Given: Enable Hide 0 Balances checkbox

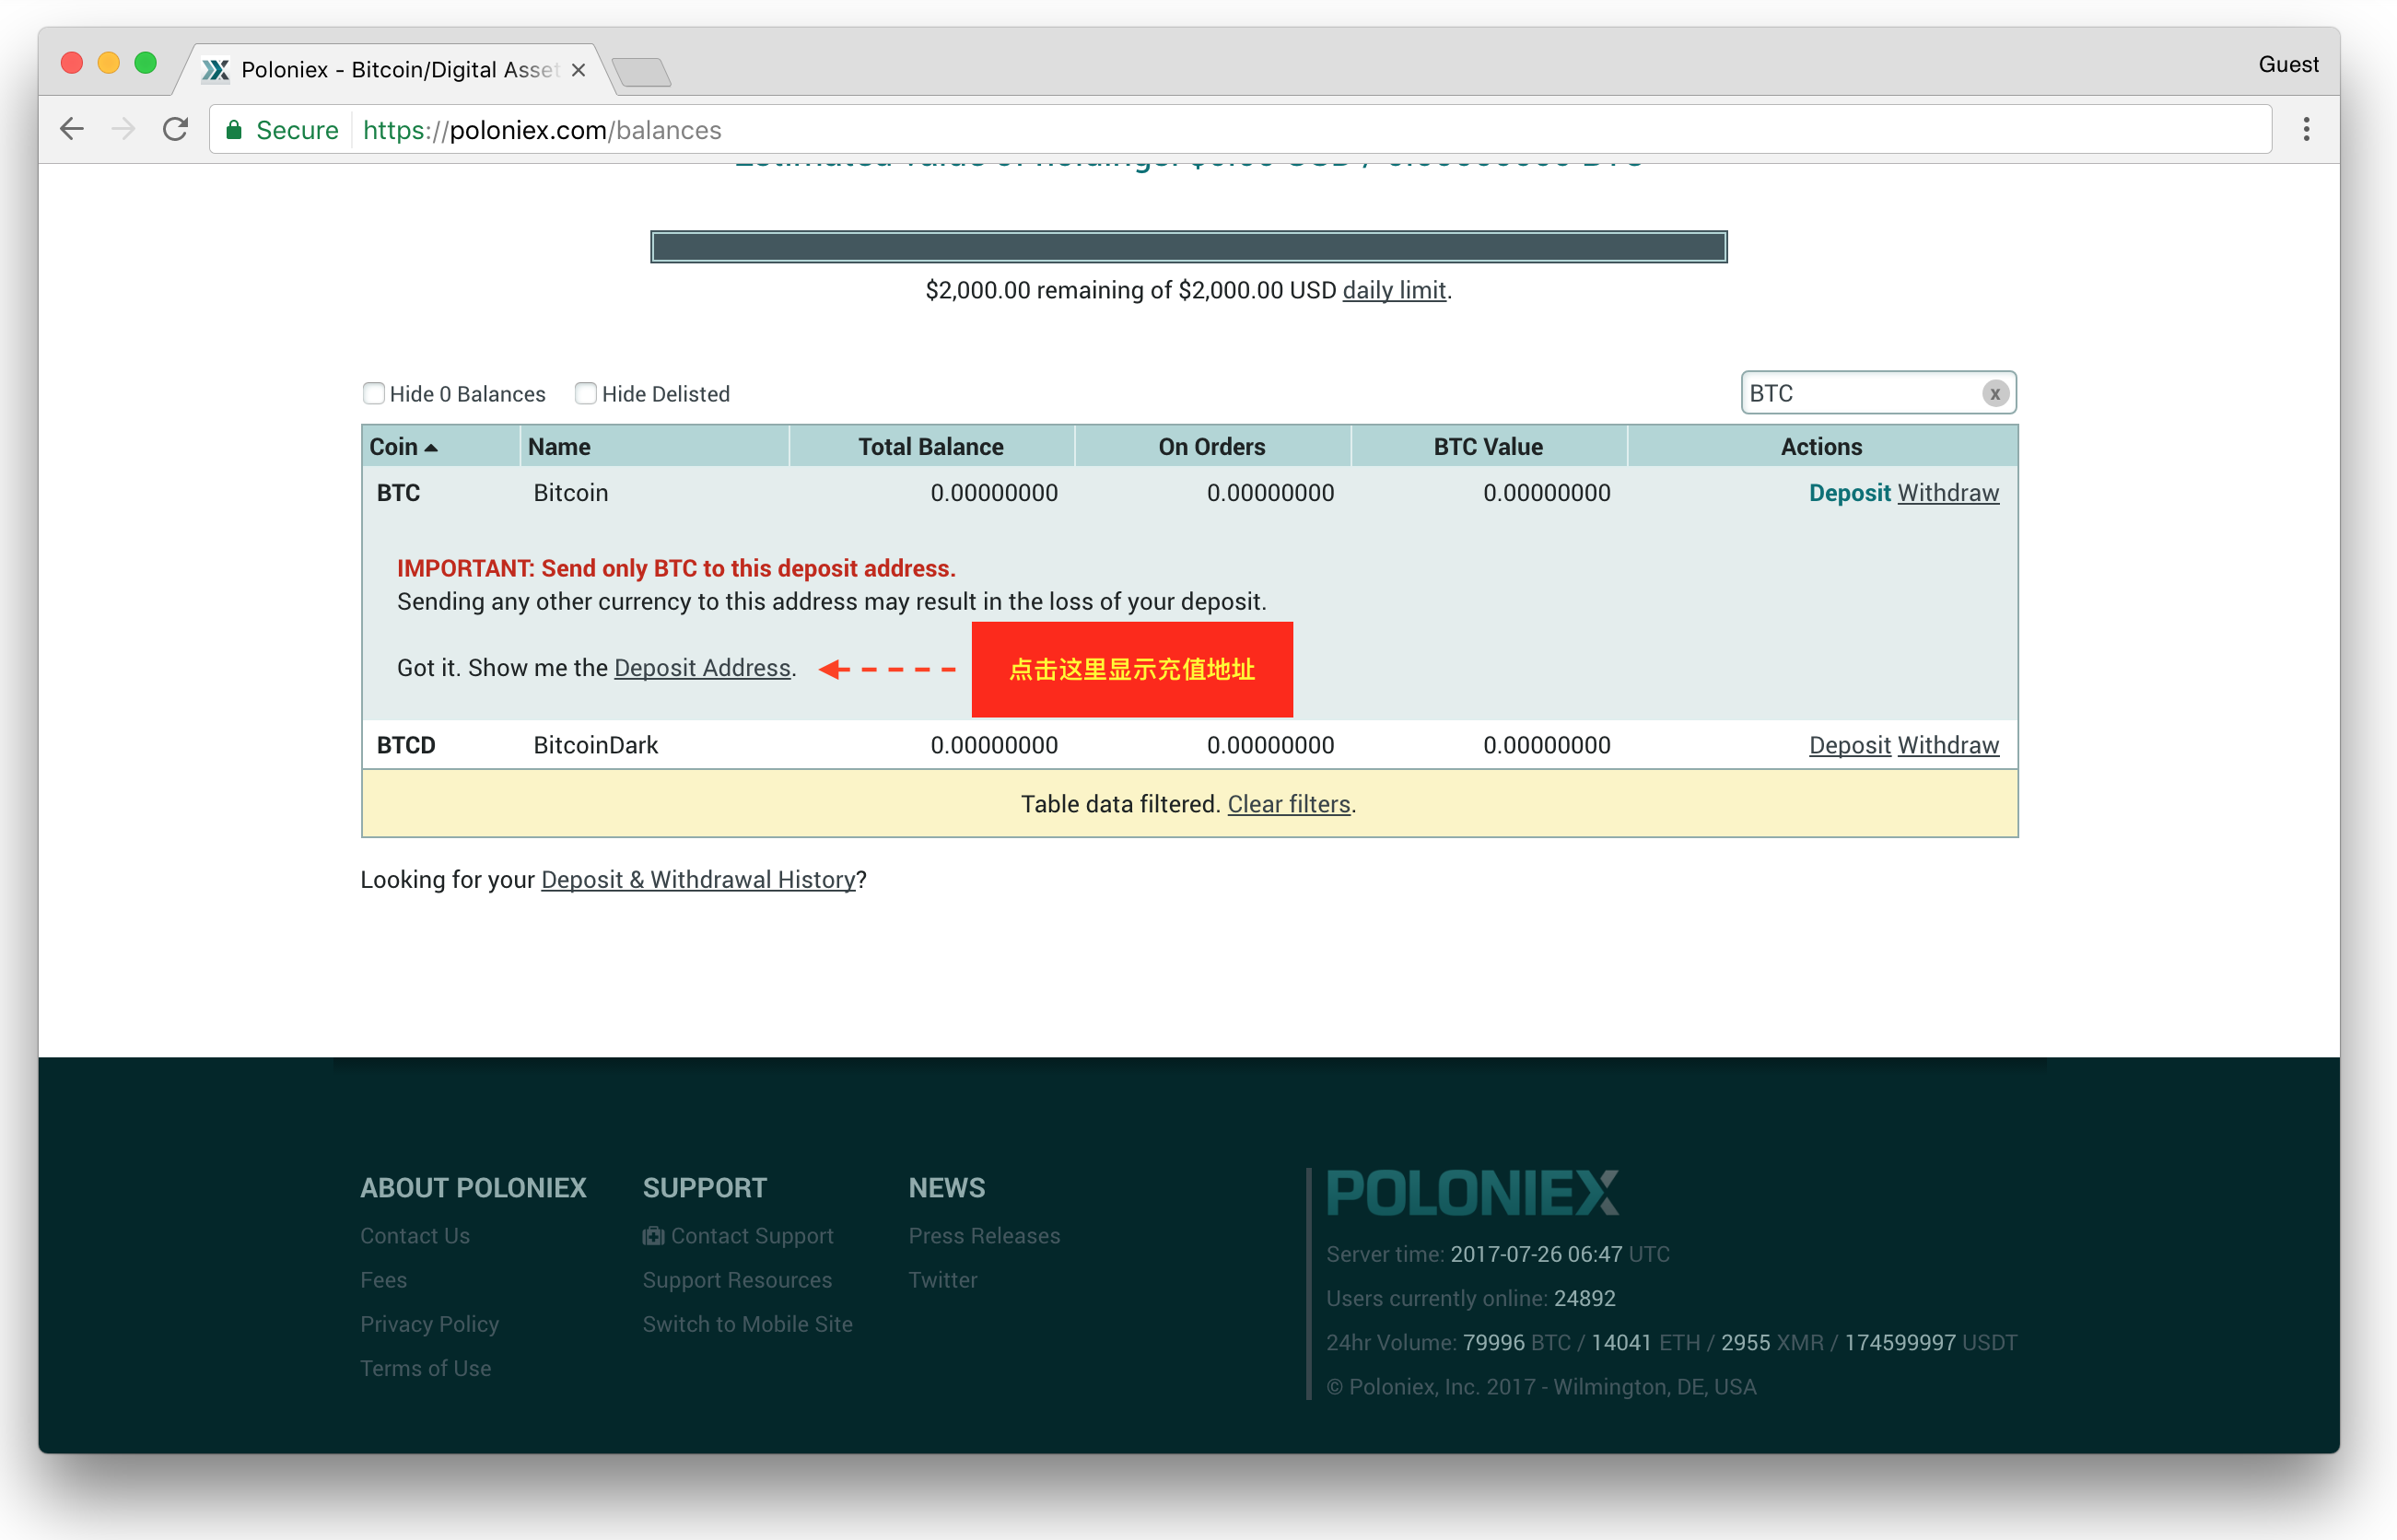Looking at the screenshot, I should tap(374, 393).
